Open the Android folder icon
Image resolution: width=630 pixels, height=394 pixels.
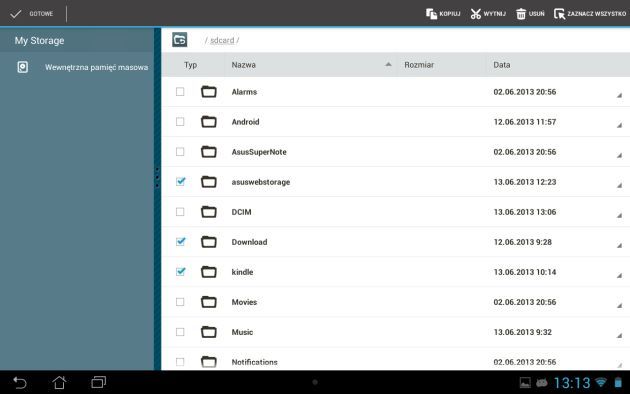click(209, 122)
